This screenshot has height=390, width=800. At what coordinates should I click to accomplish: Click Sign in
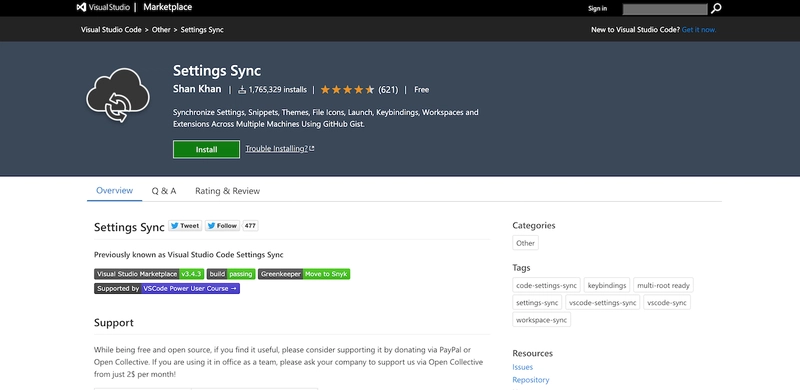click(x=597, y=8)
